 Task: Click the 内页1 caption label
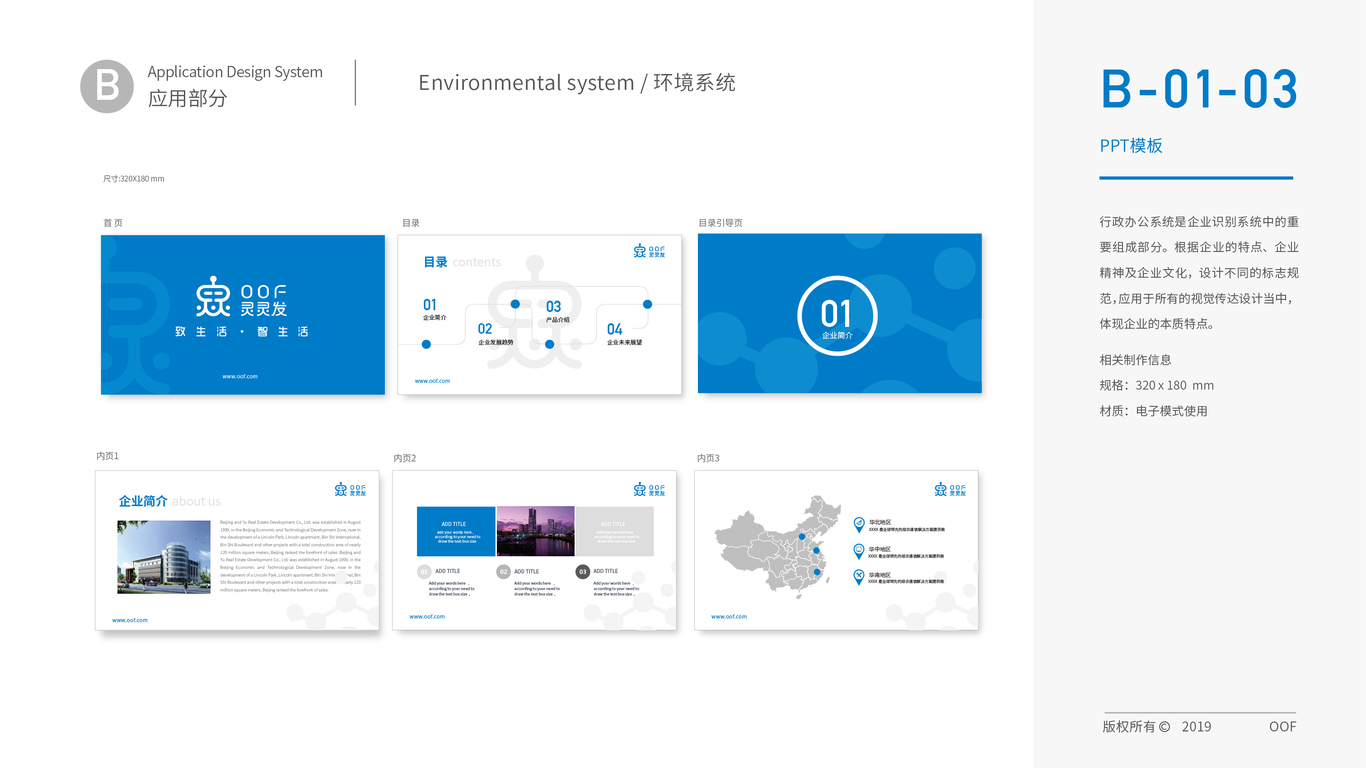(107, 456)
